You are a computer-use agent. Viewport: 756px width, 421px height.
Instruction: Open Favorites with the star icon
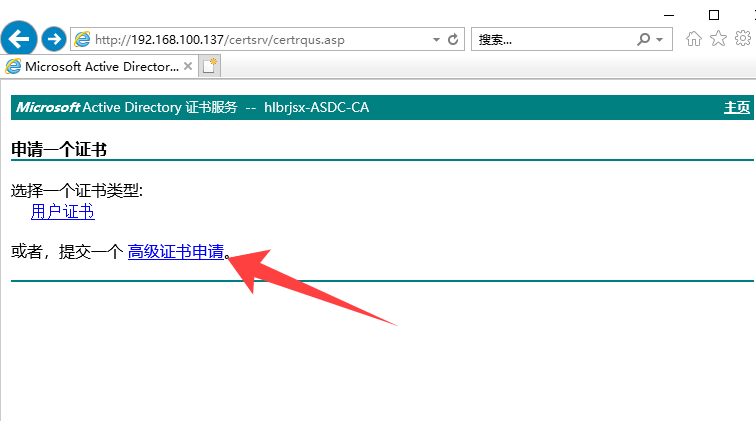pos(718,39)
